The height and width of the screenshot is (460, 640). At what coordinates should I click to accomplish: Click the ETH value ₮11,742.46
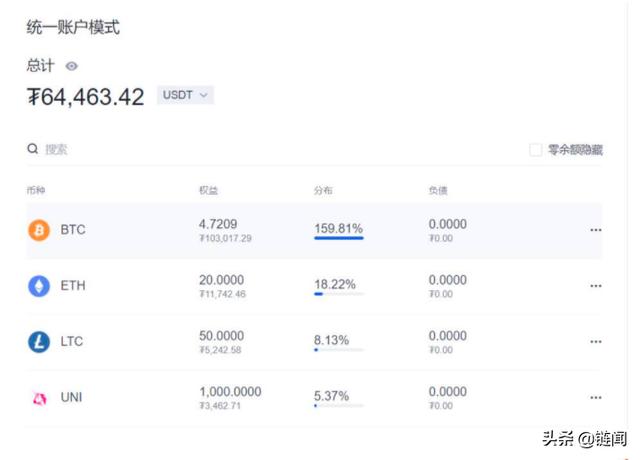pos(222,294)
